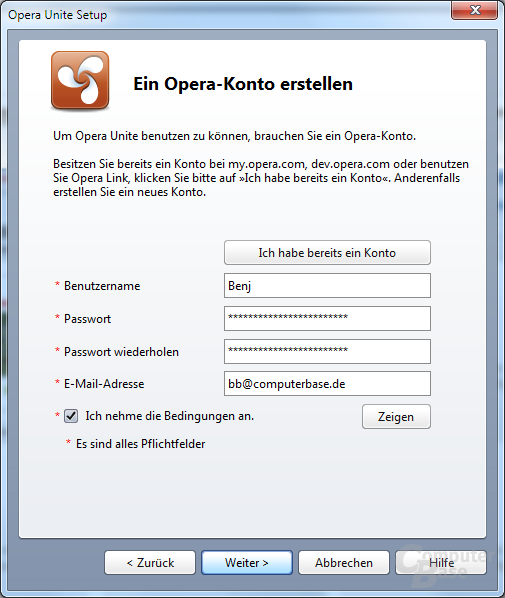Cancel setup with Abbrechen button
The height and width of the screenshot is (598, 505).
click(344, 563)
